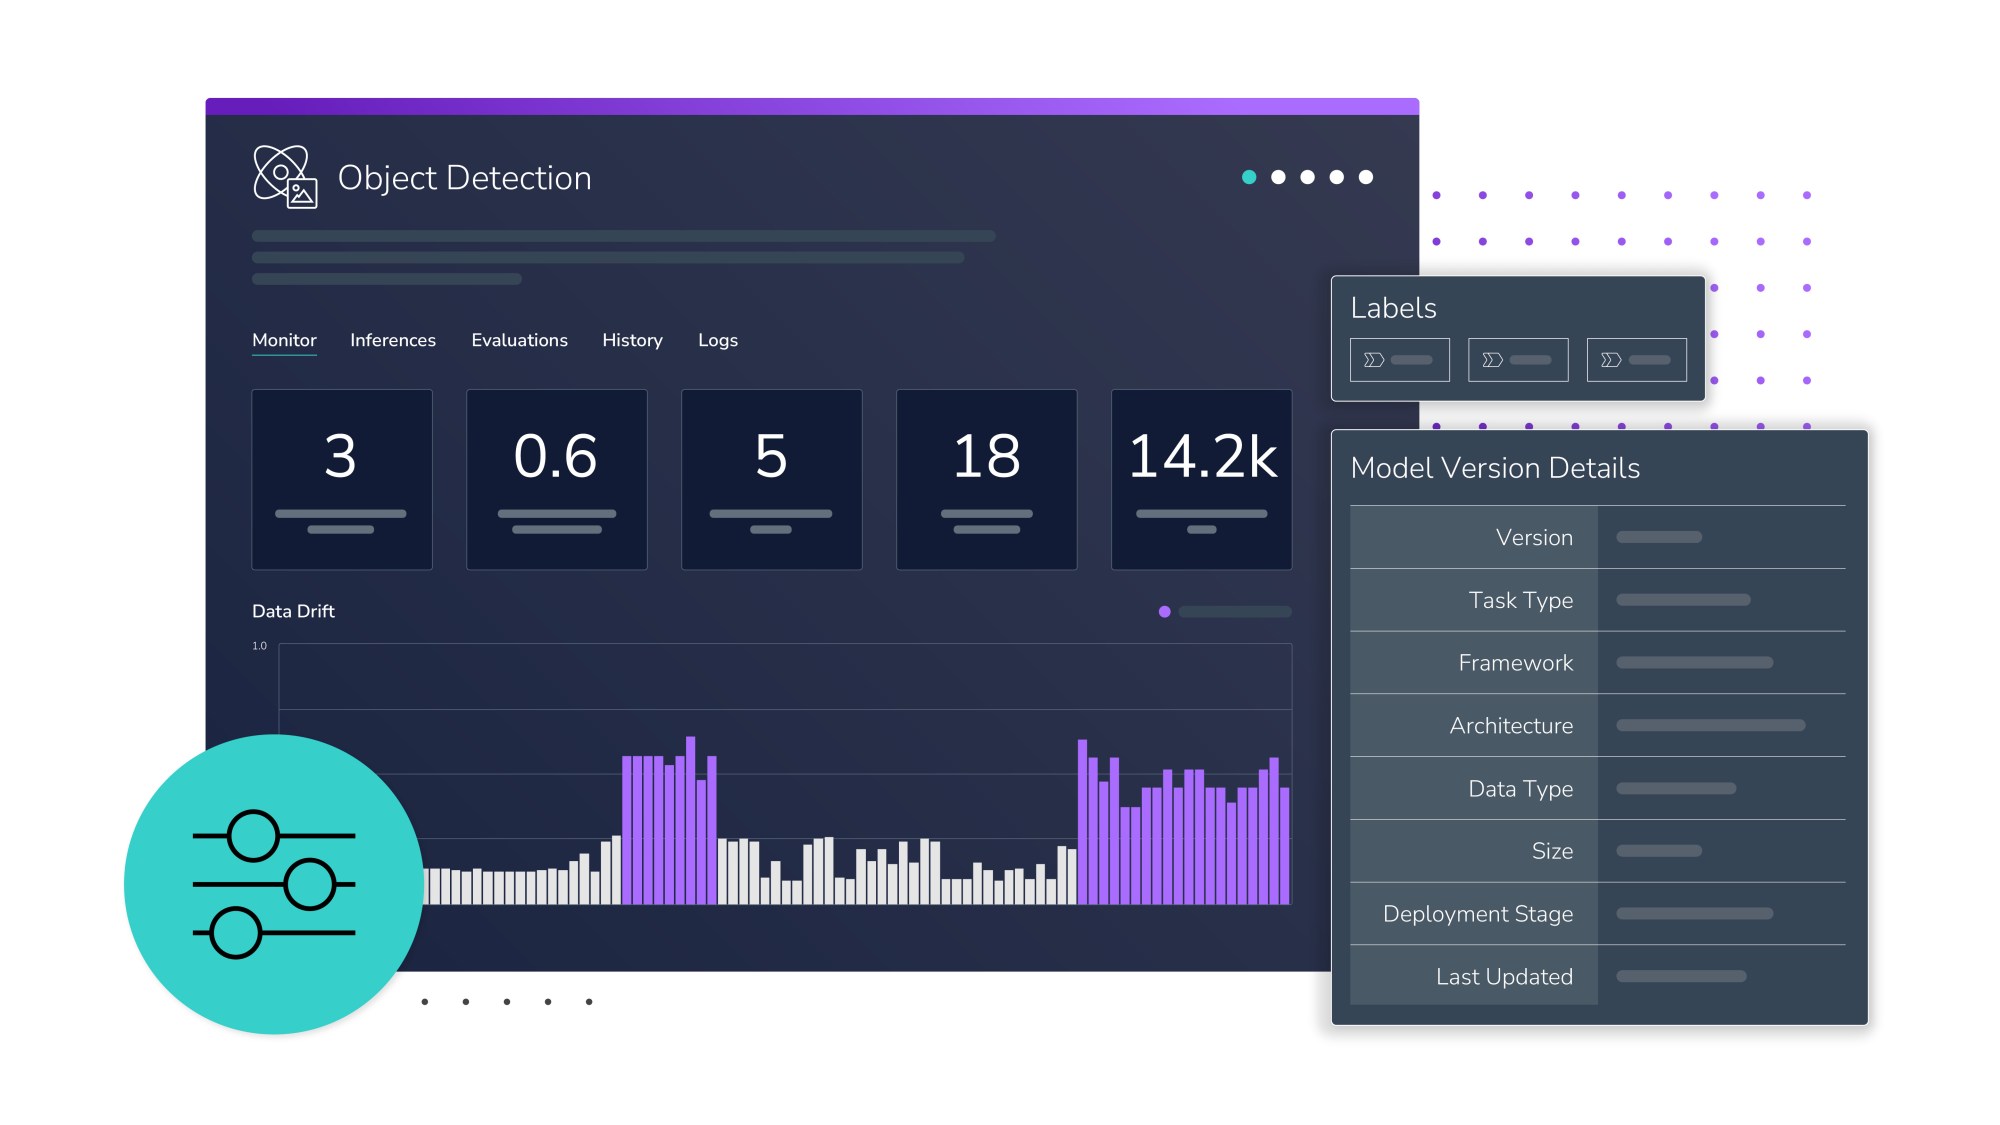Open the Evaluations tab
This screenshot has height=1125, width=2000.
(x=519, y=340)
